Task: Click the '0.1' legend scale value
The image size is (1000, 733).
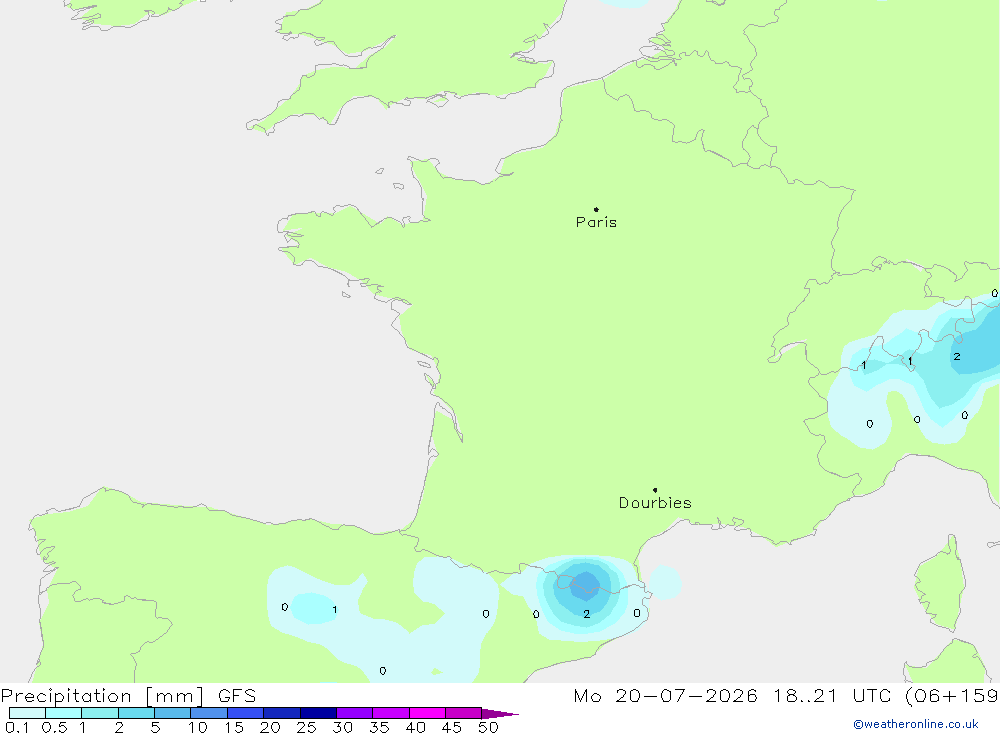Action: [x=17, y=727]
